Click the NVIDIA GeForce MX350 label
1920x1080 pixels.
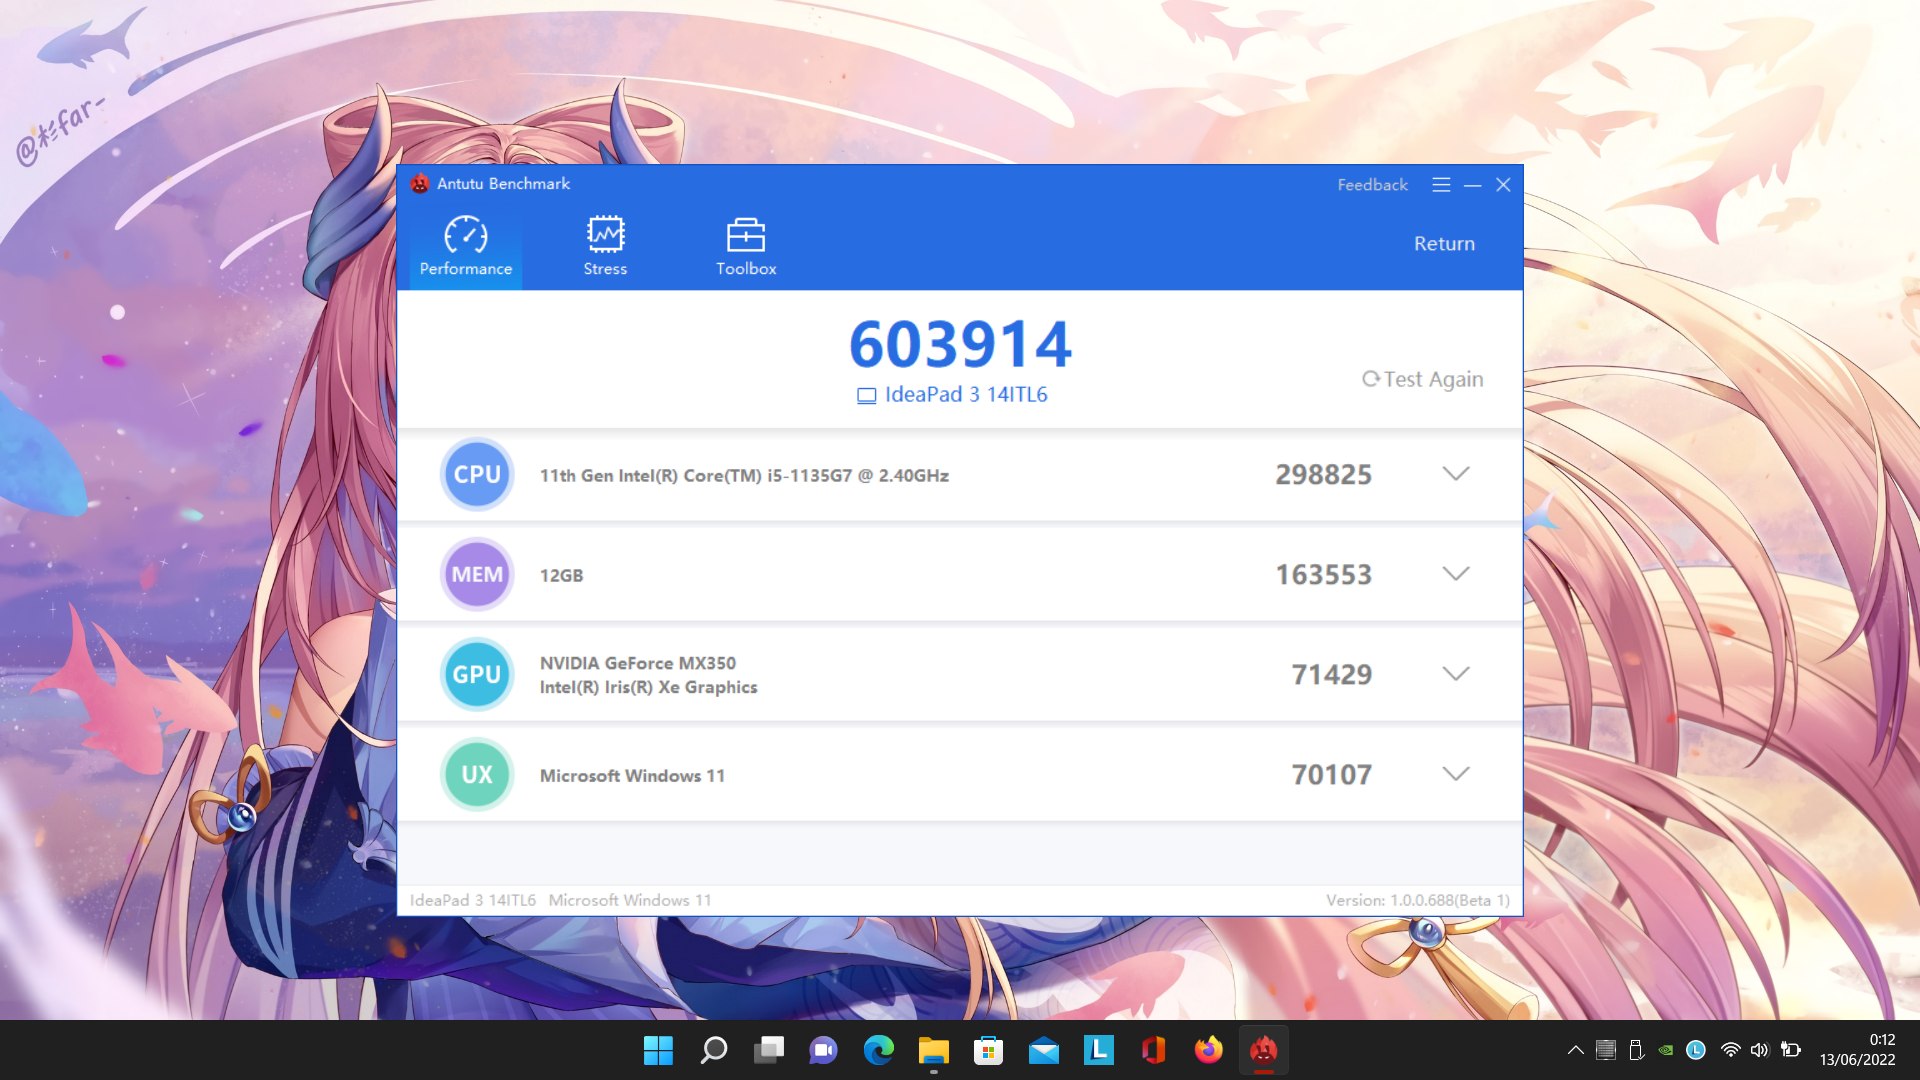637,663
